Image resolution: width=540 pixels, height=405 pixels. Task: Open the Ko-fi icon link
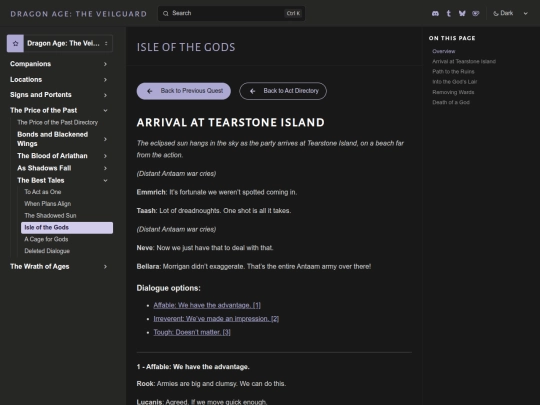[x=476, y=13]
